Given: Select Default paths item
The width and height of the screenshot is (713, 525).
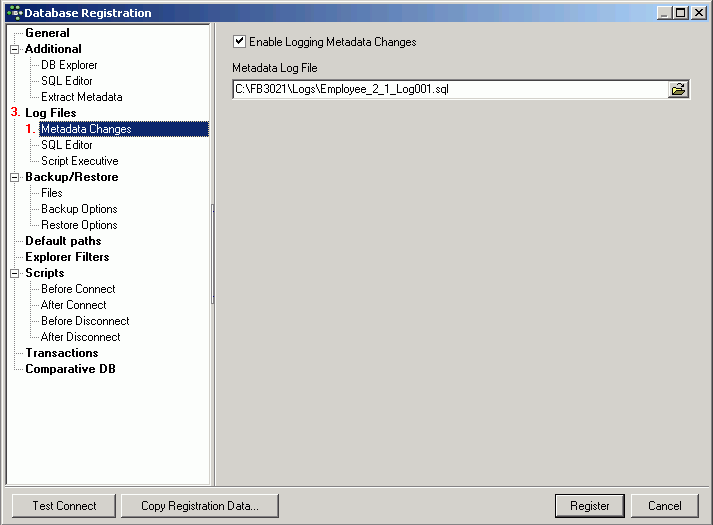Looking at the screenshot, I should pos(63,241).
